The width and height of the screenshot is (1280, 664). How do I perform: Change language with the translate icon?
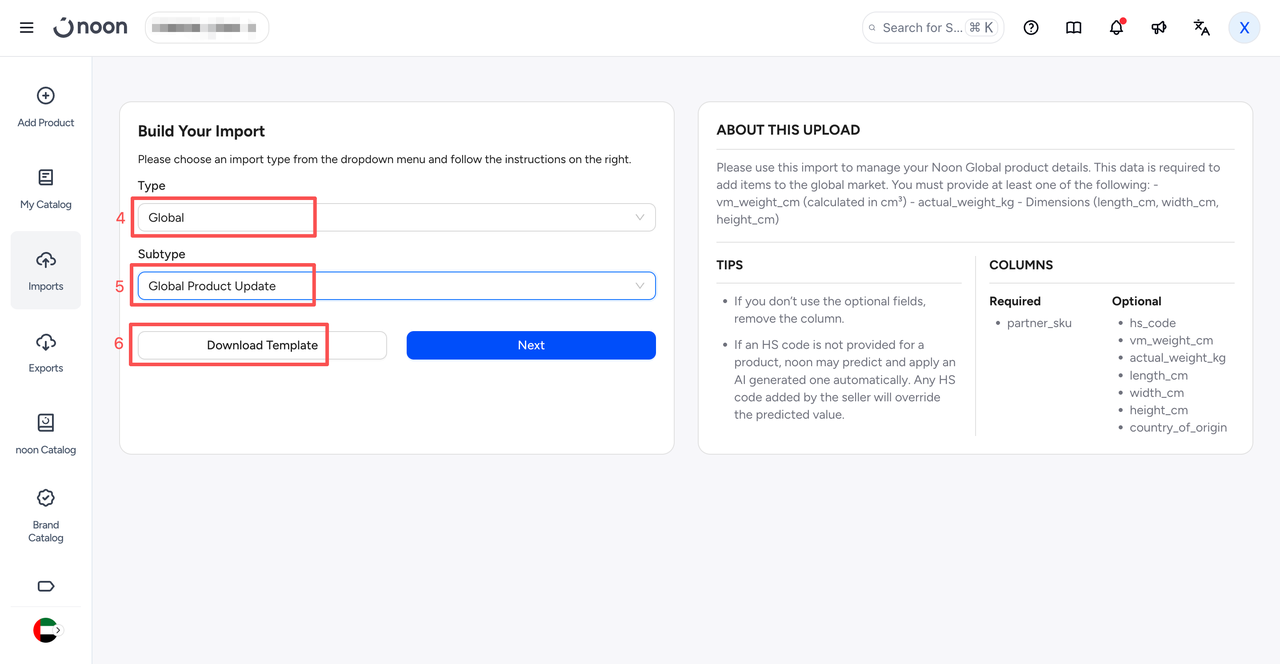coord(1202,28)
